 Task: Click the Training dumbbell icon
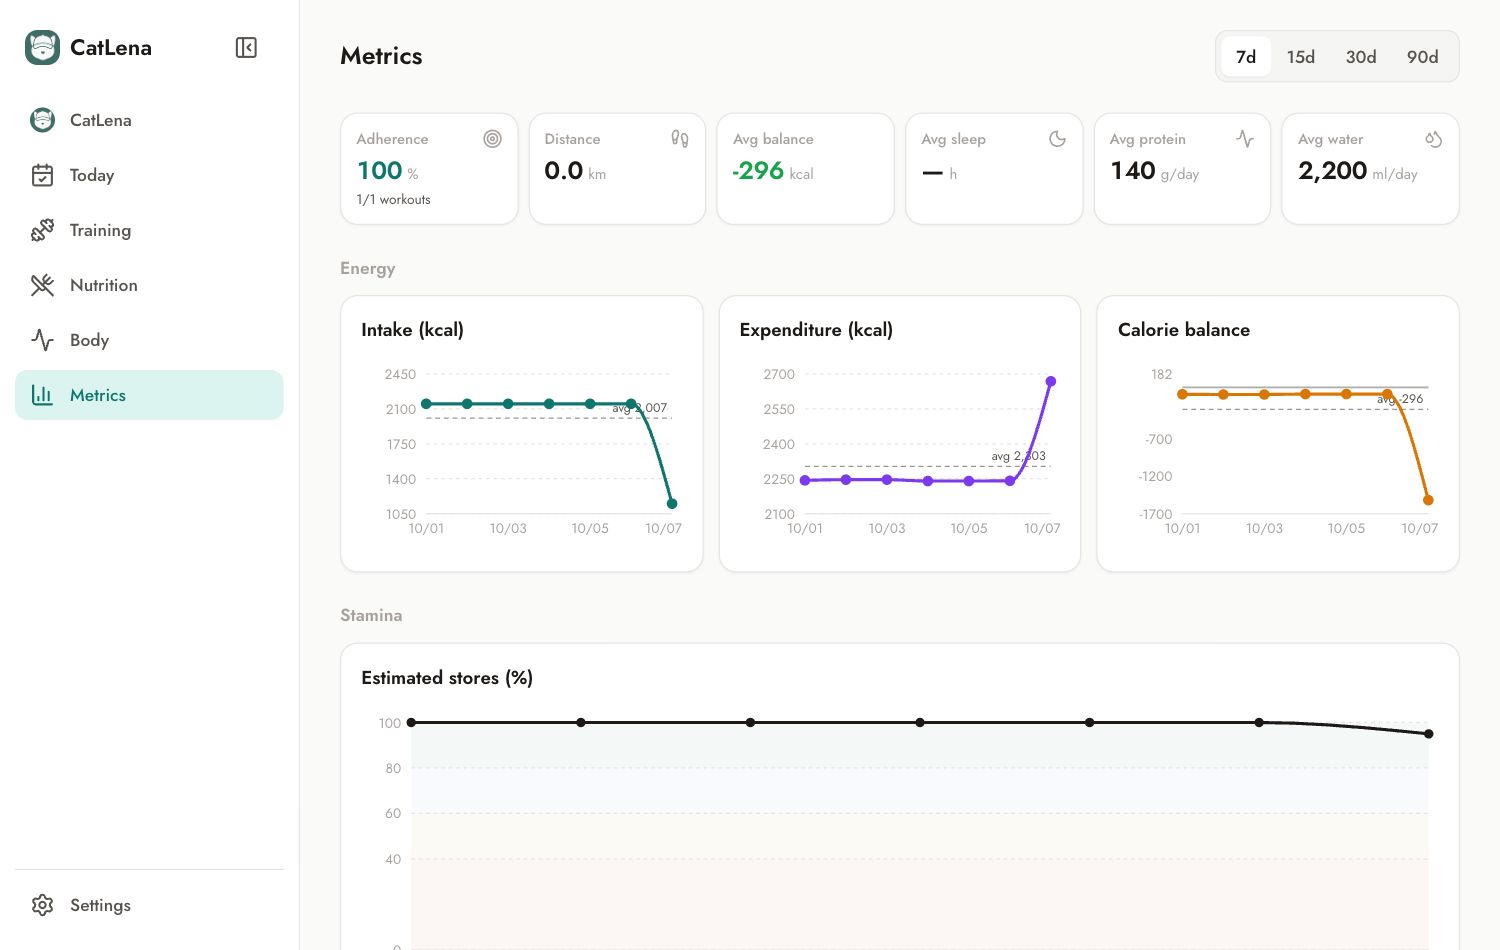point(42,230)
